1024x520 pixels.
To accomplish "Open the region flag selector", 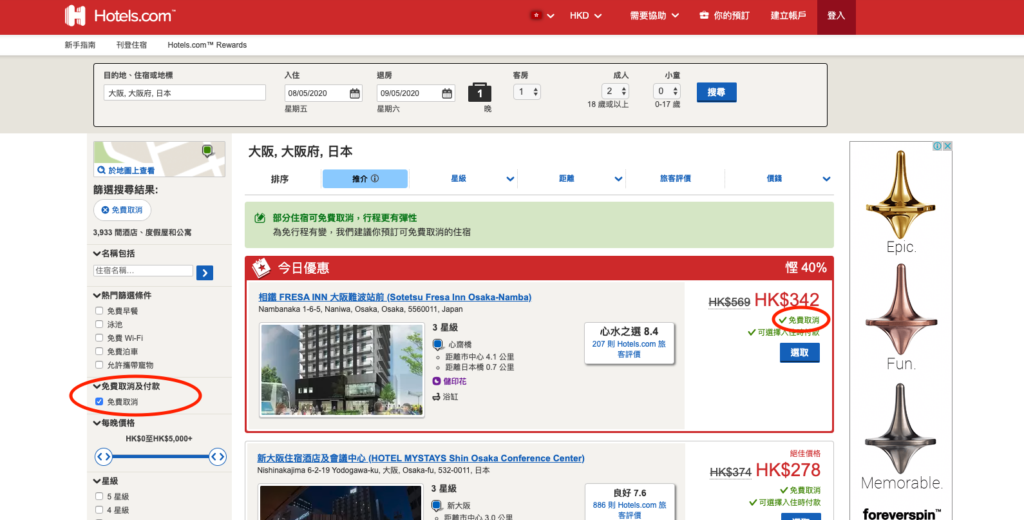I will pyautogui.click(x=542, y=16).
